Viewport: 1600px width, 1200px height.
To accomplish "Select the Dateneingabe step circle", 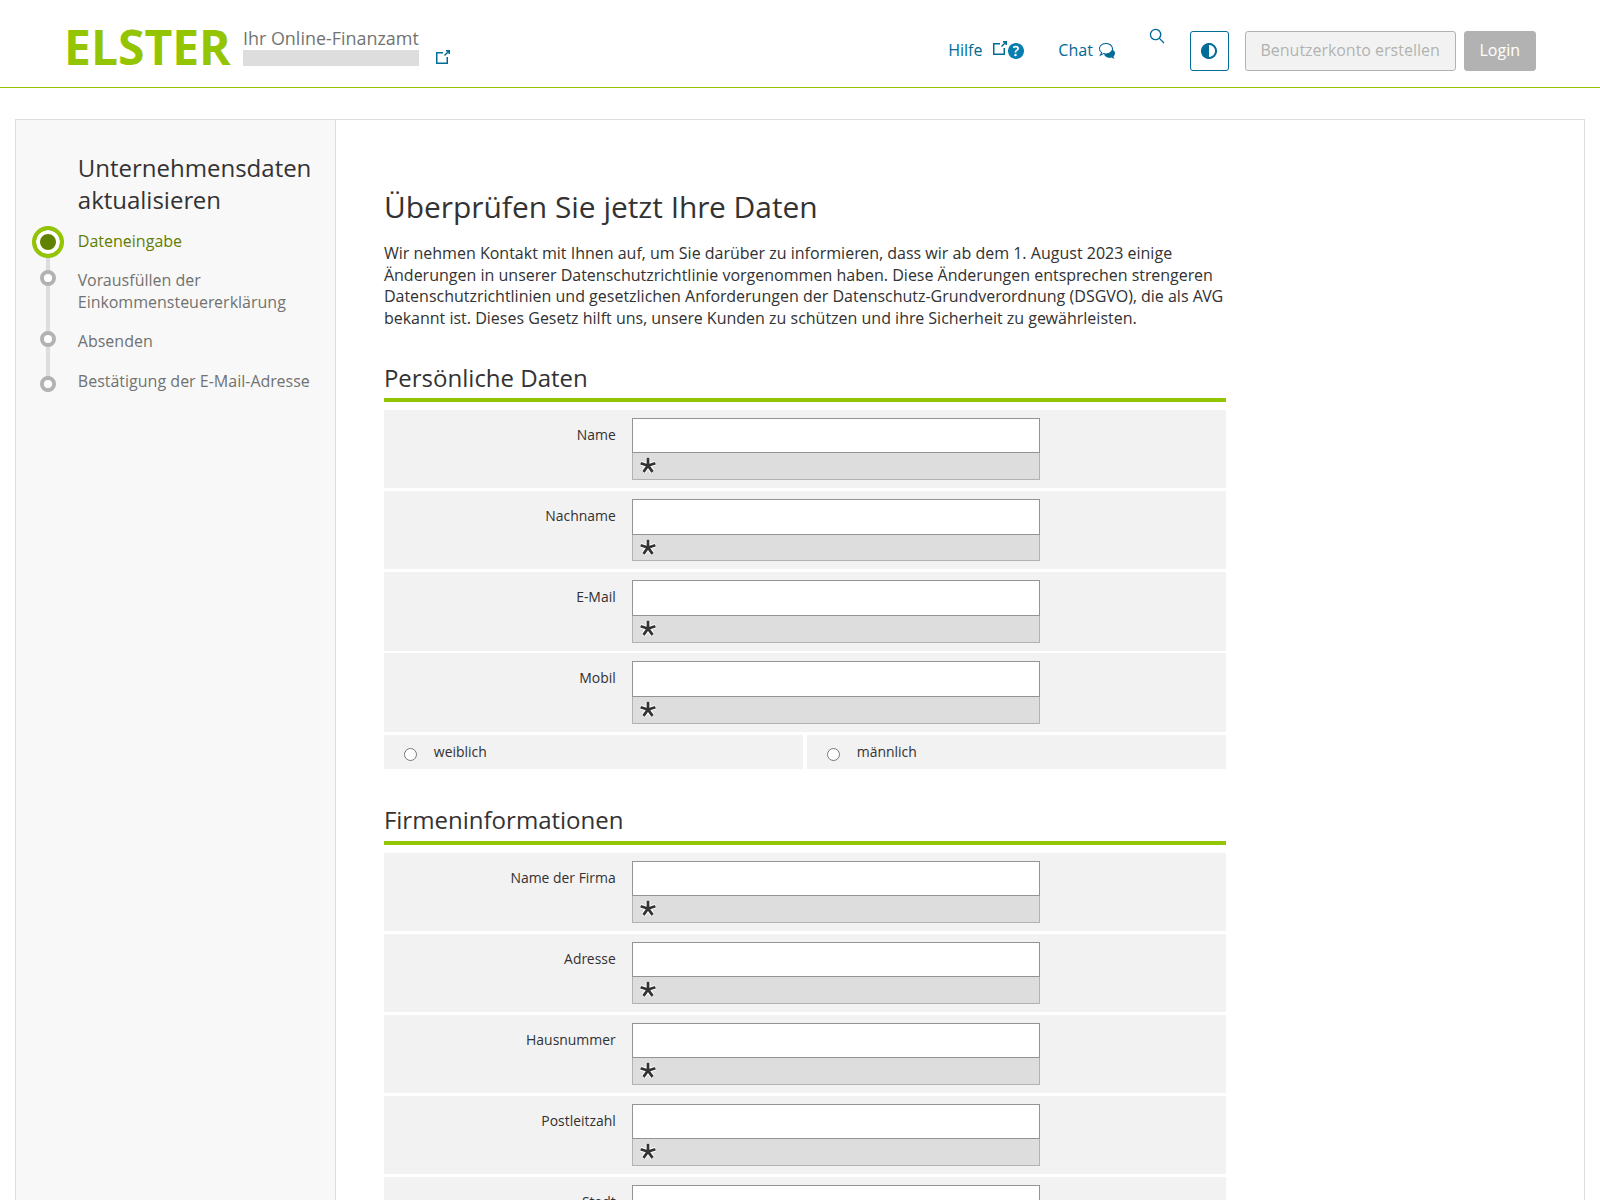I will [48, 242].
